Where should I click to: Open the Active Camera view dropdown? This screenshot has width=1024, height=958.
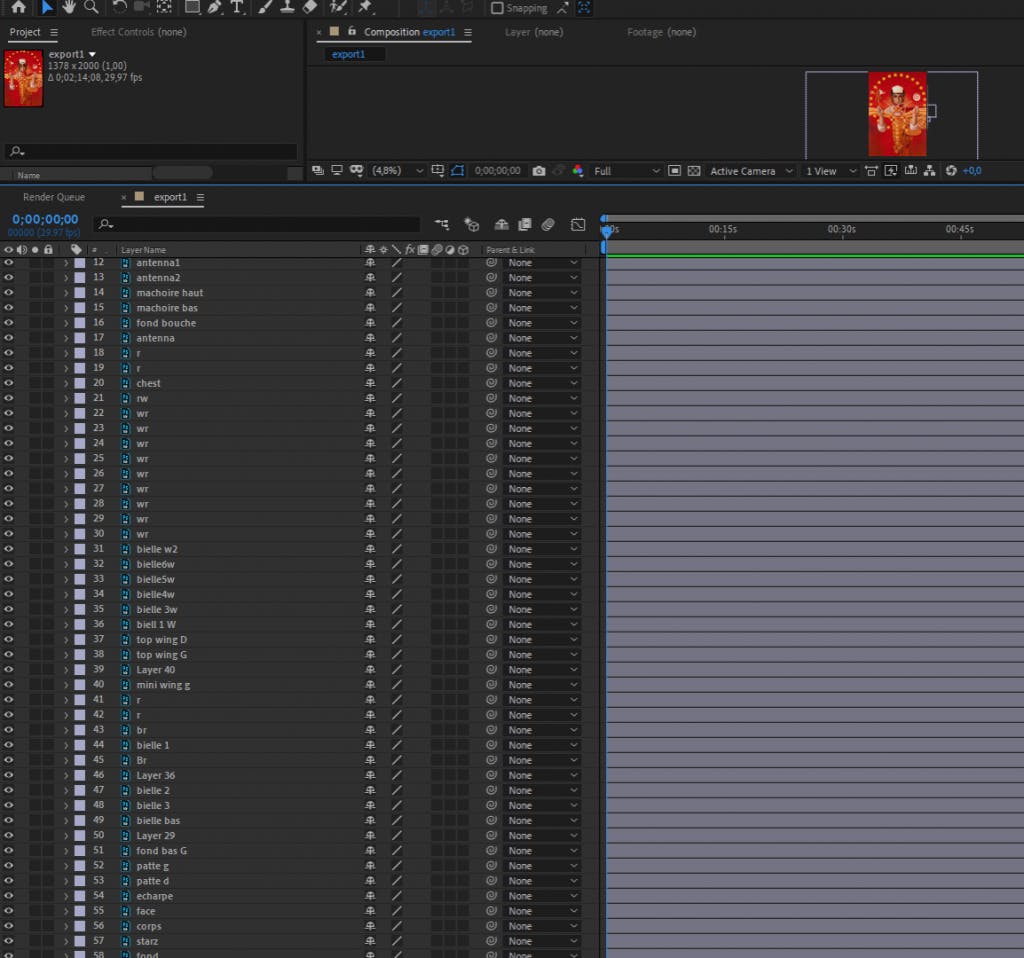pos(751,171)
